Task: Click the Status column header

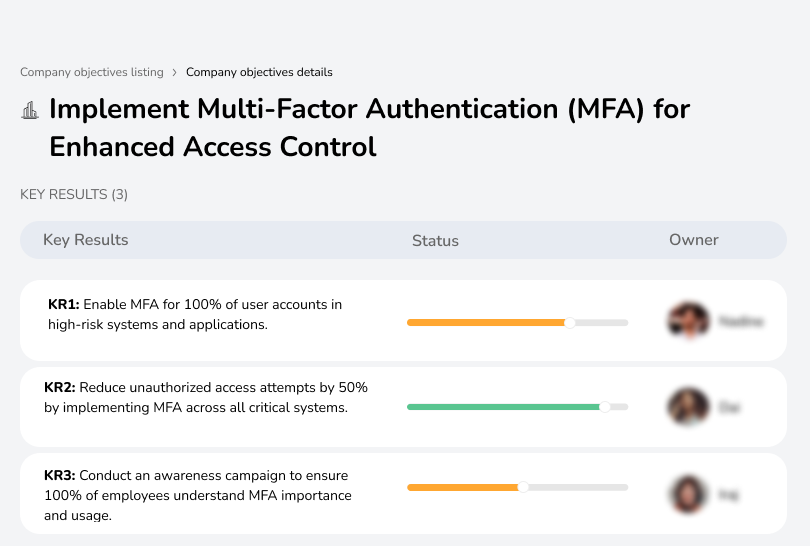Action: pyautogui.click(x=435, y=241)
